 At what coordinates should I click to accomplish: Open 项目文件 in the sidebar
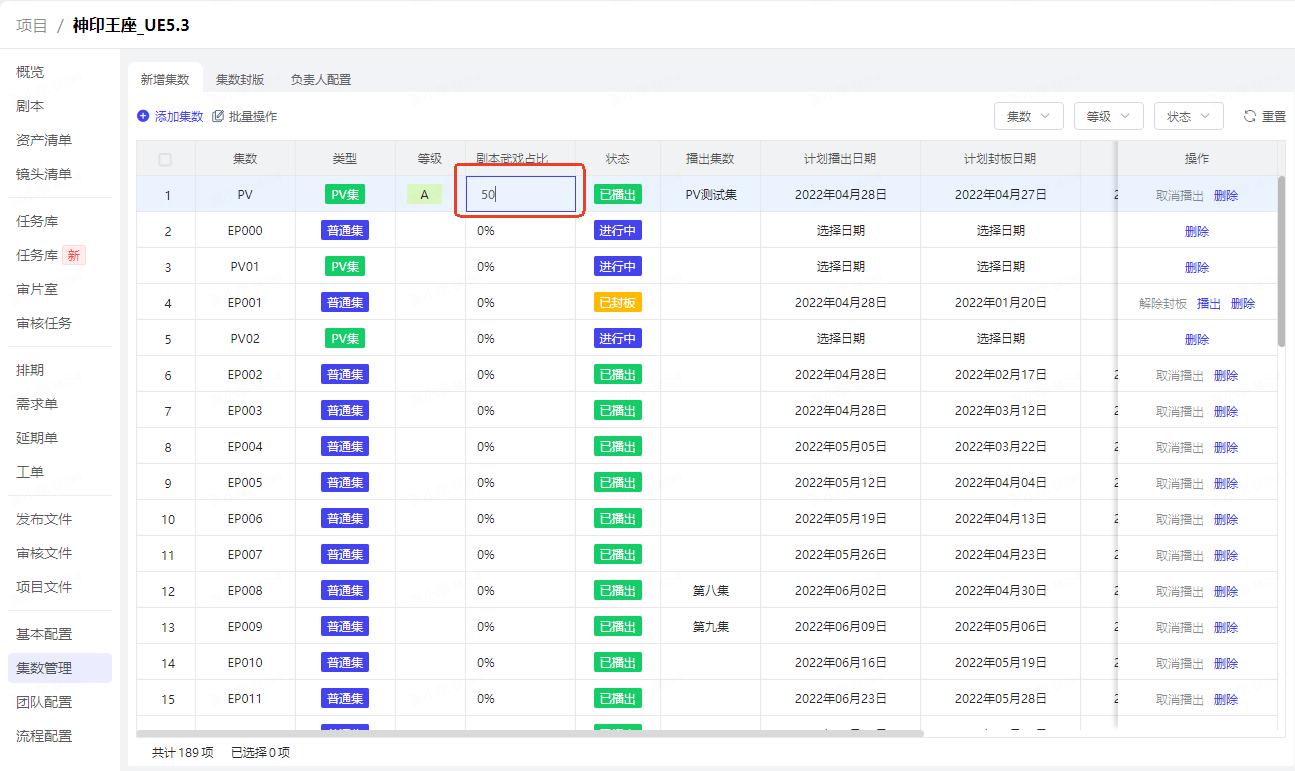click(44, 587)
